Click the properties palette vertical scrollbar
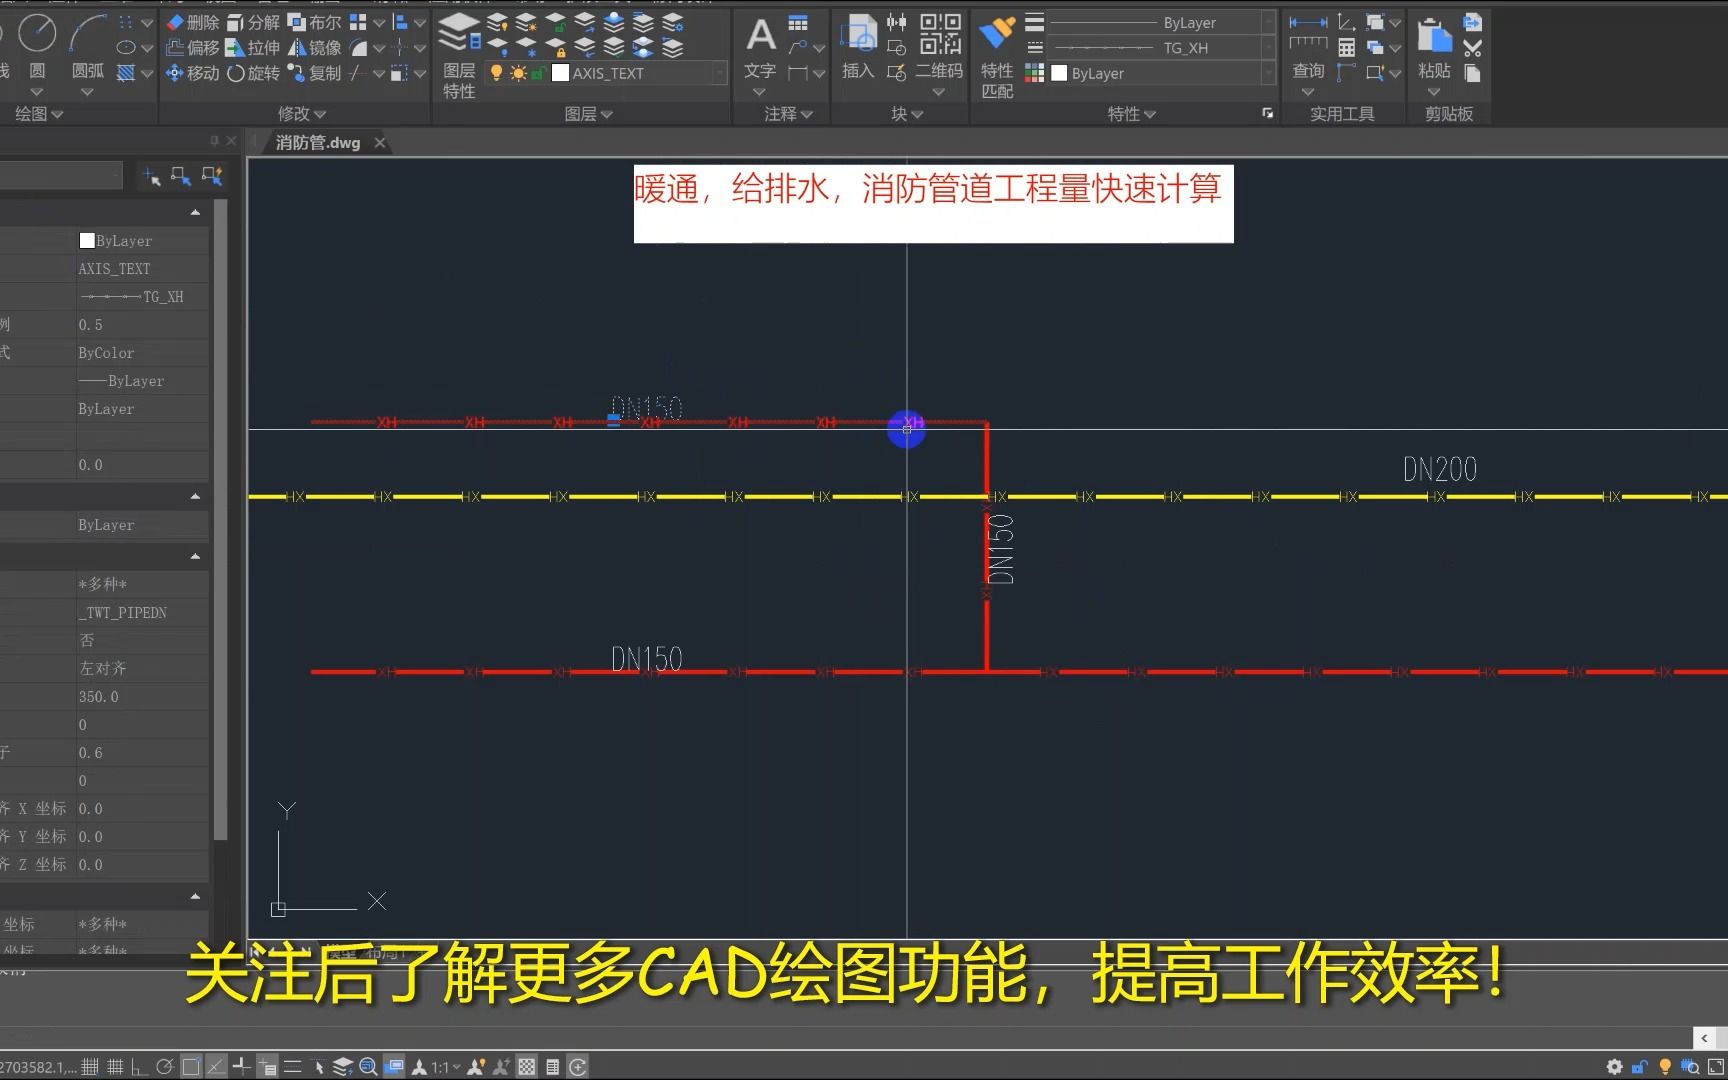The height and width of the screenshot is (1080, 1728). click(x=220, y=520)
